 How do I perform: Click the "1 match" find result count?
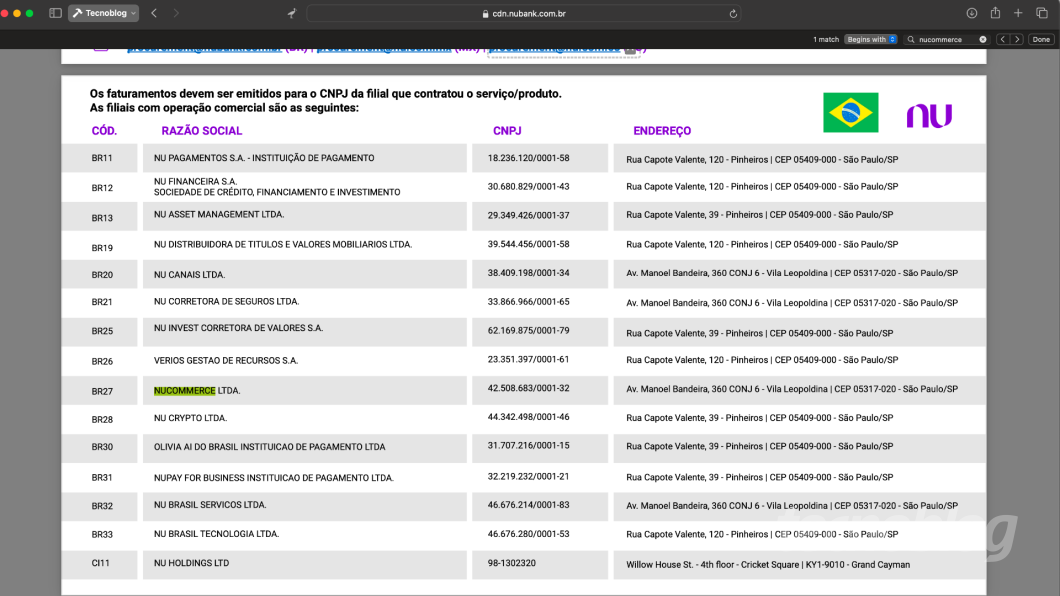coord(825,39)
